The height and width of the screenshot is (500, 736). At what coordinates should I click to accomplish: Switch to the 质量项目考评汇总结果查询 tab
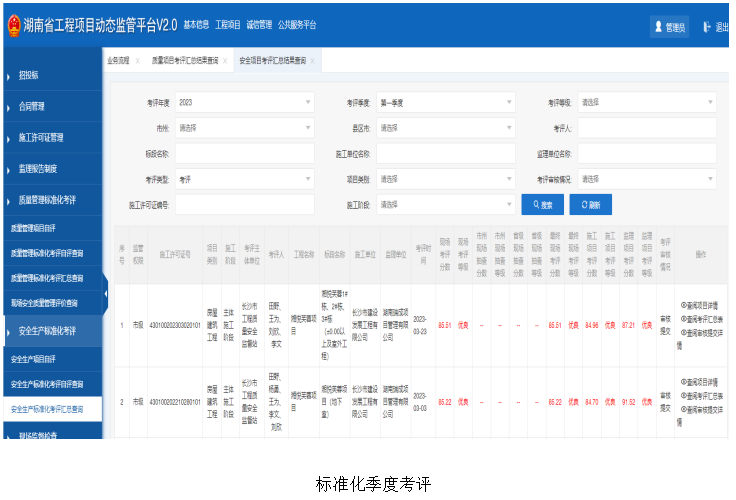click(x=185, y=61)
